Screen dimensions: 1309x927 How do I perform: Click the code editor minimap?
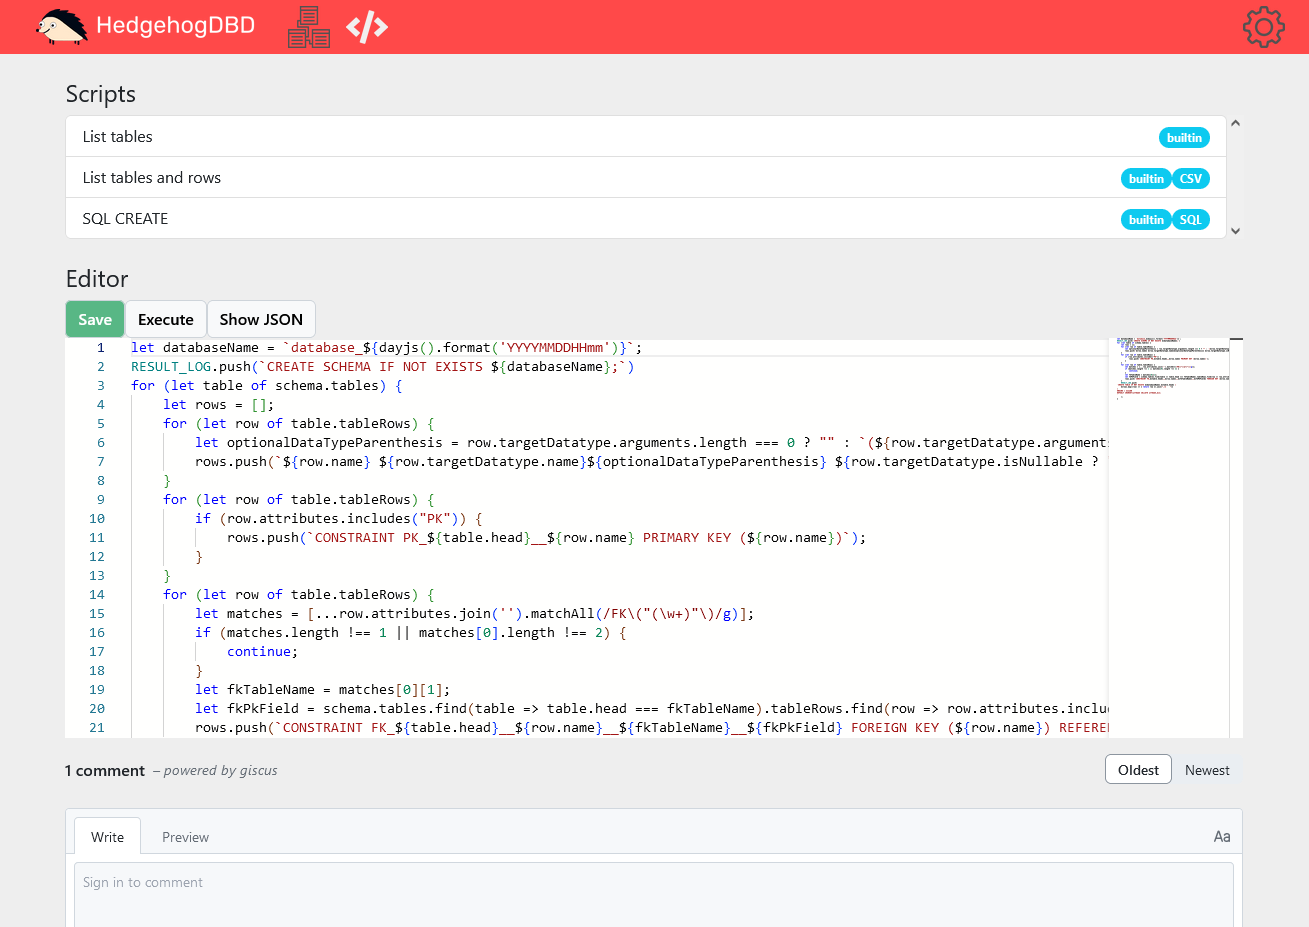point(1168,537)
